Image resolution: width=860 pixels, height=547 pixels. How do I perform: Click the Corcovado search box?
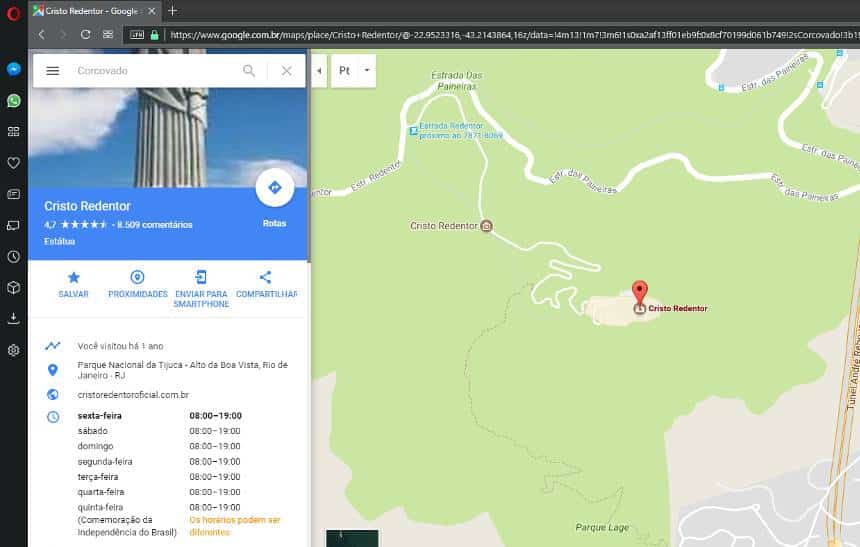pos(156,71)
